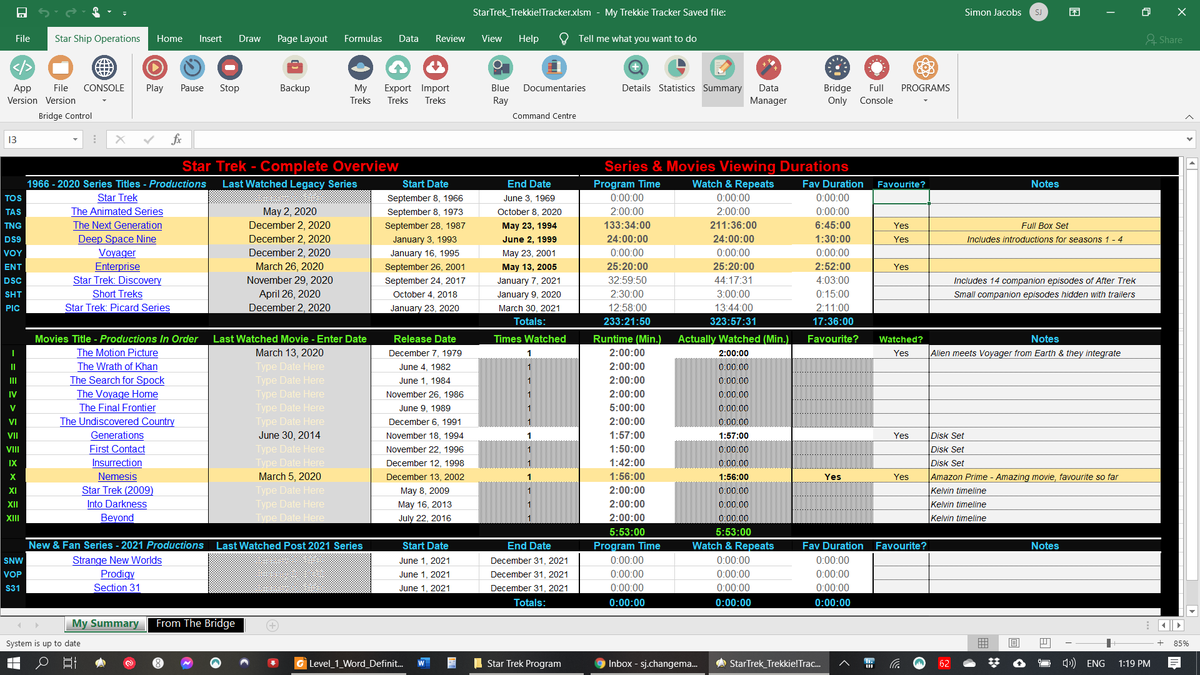1200x675 pixels.
Task: Click the vertical scrollbar down arrow
Action: pos(1190,610)
